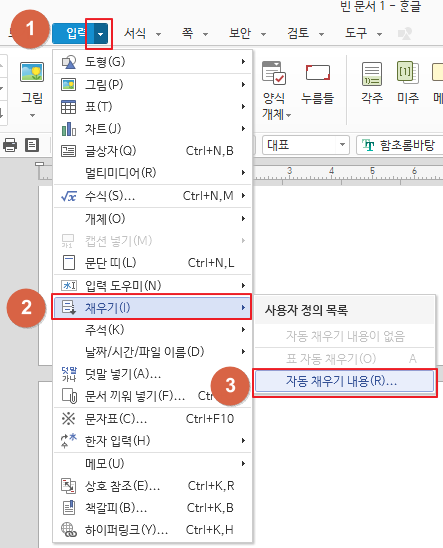Screen dimensions: 443x548
Task: Expand the arrow under ribbon 그림 button
Action: (x=32, y=115)
